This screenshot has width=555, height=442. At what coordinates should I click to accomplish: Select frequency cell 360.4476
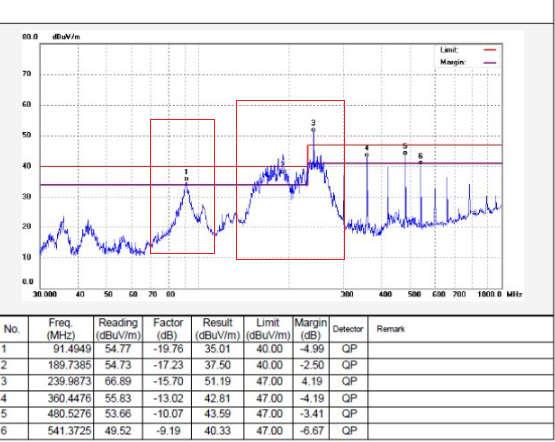tap(69, 398)
